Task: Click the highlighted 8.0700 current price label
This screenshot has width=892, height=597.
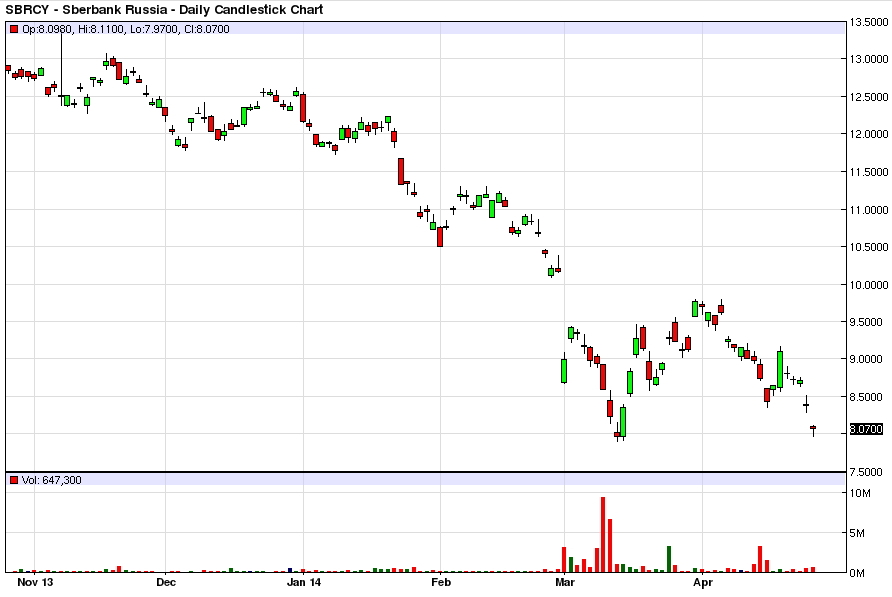Action: pos(866,429)
